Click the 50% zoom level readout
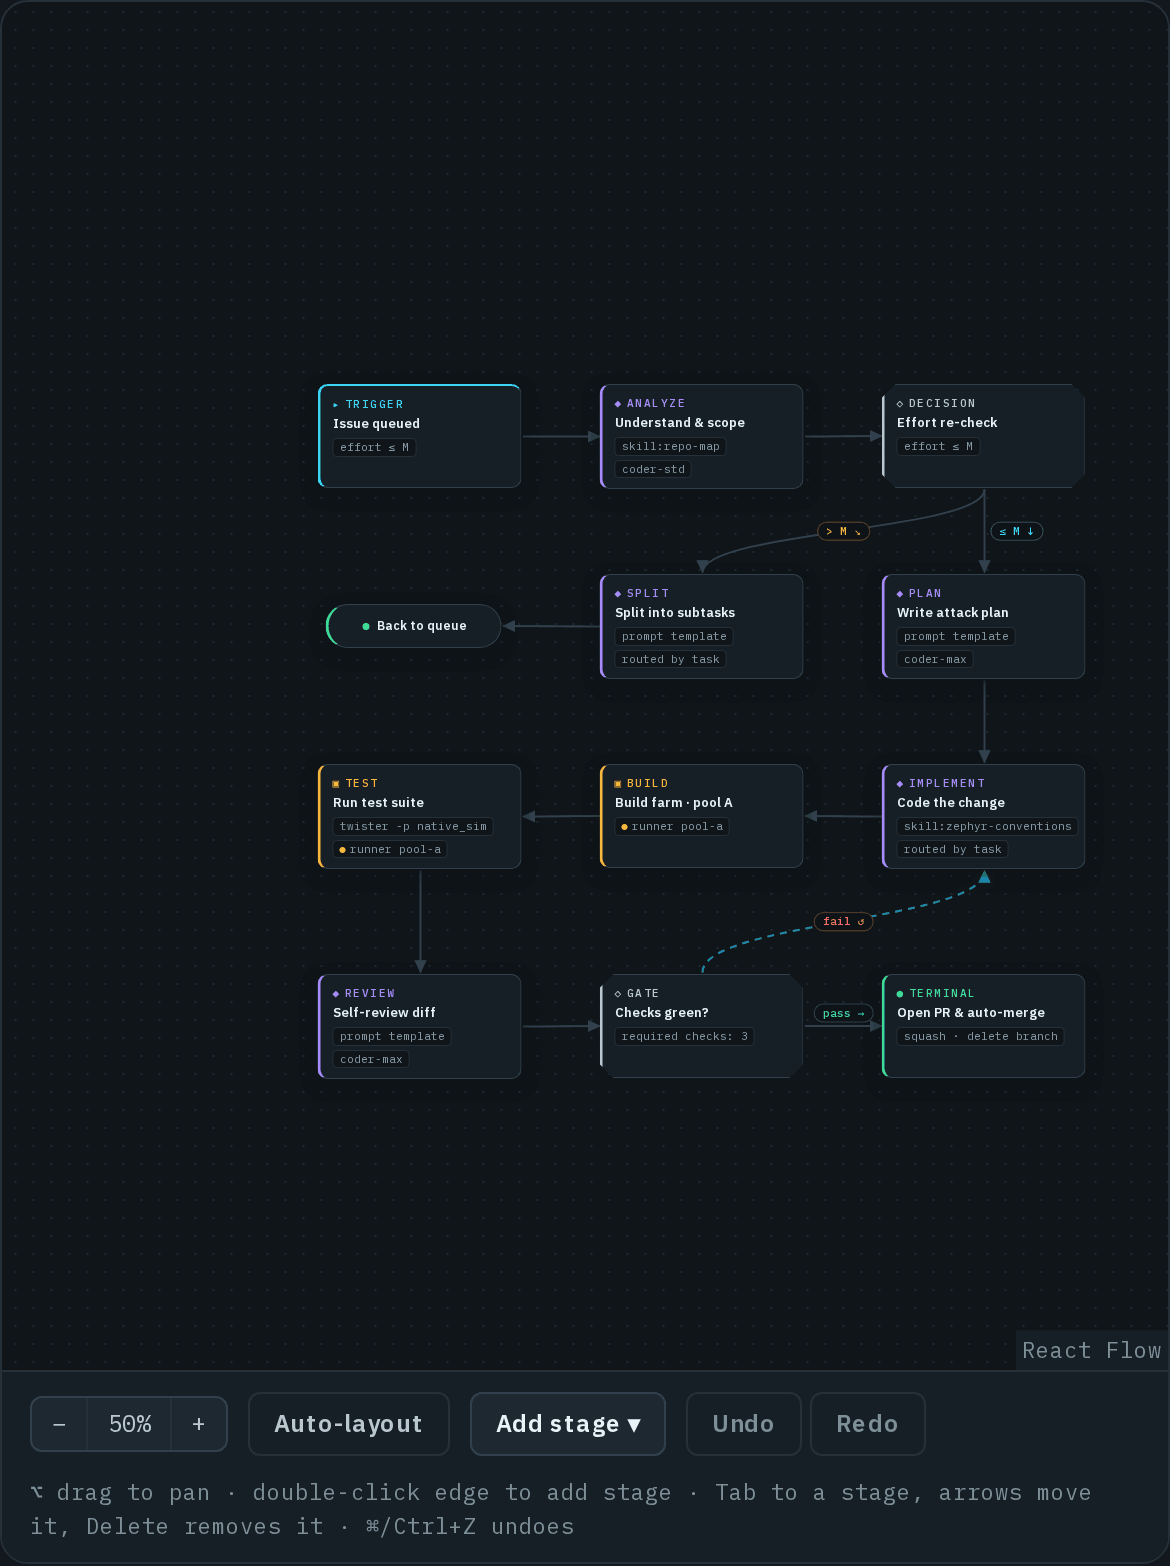The image size is (1170, 1566). pyautogui.click(x=130, y=1424)
